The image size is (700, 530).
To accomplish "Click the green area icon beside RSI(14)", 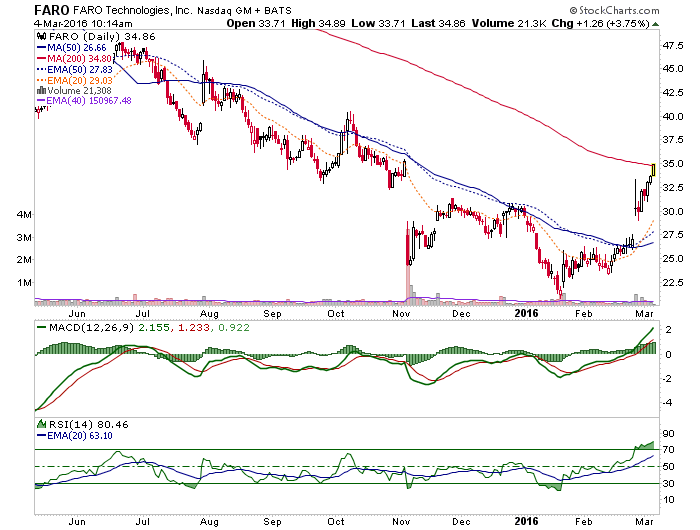I will (42, 424).
